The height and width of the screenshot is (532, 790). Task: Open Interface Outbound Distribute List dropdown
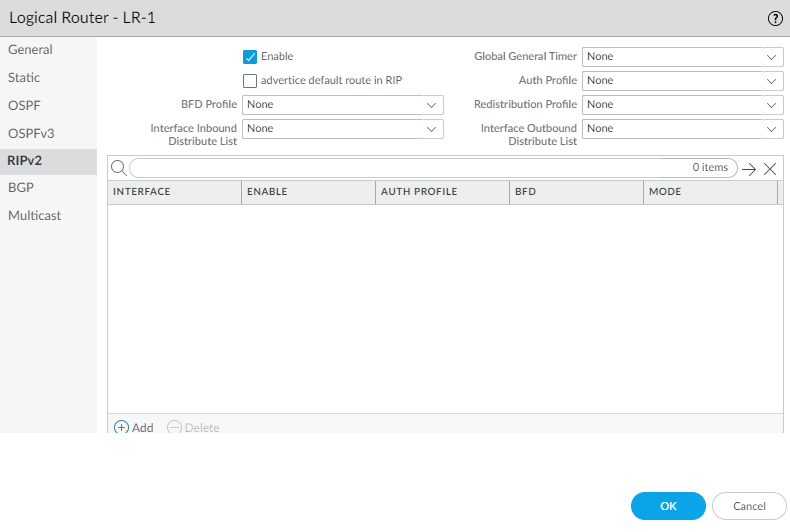click(x=682, y=128)
